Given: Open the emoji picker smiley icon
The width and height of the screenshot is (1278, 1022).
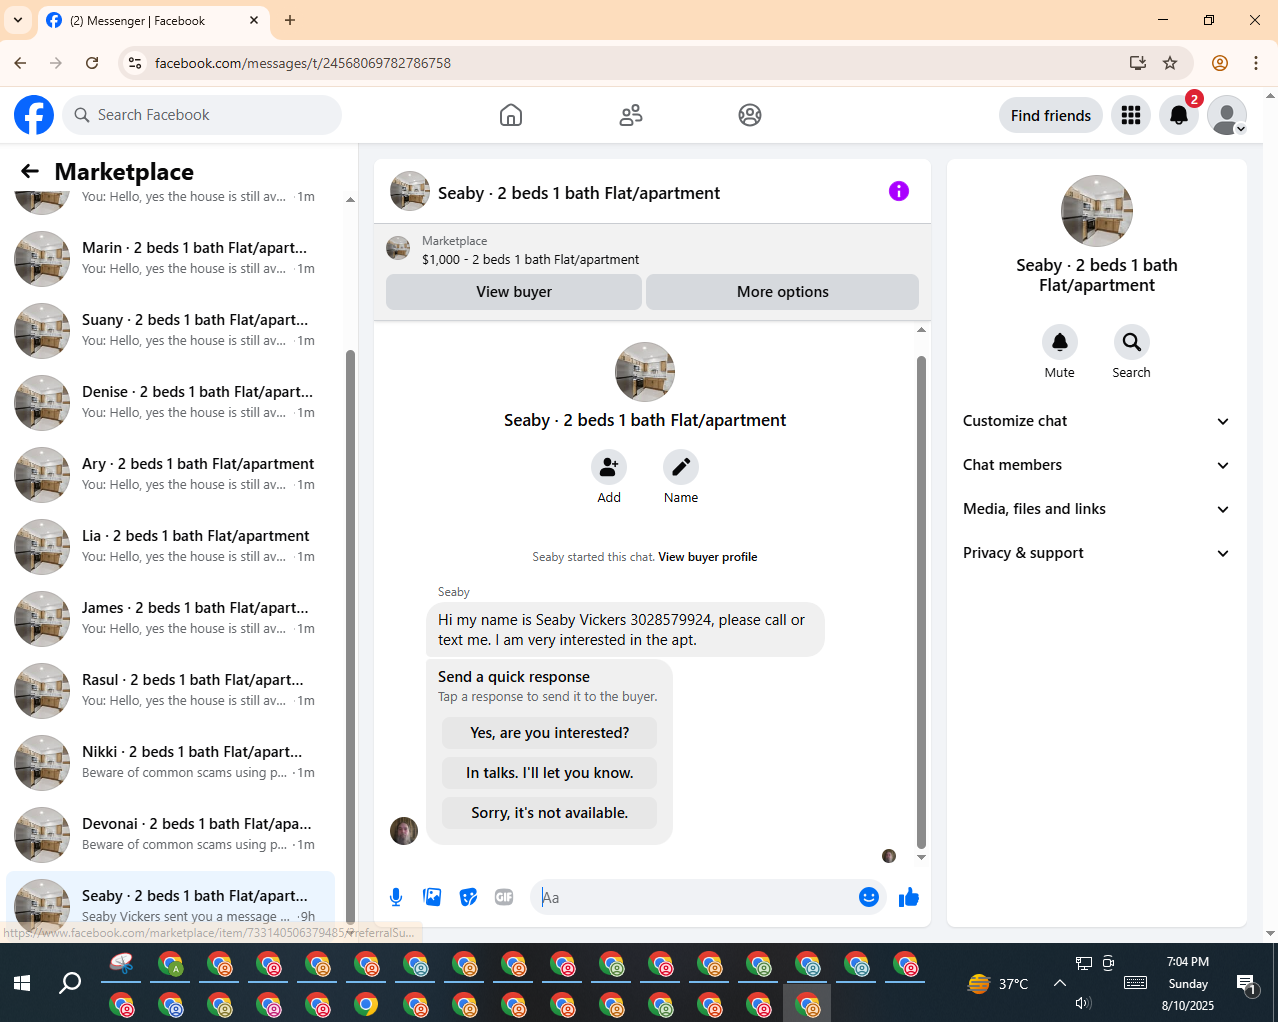Looking at the screenshot, I should point(869,897).
